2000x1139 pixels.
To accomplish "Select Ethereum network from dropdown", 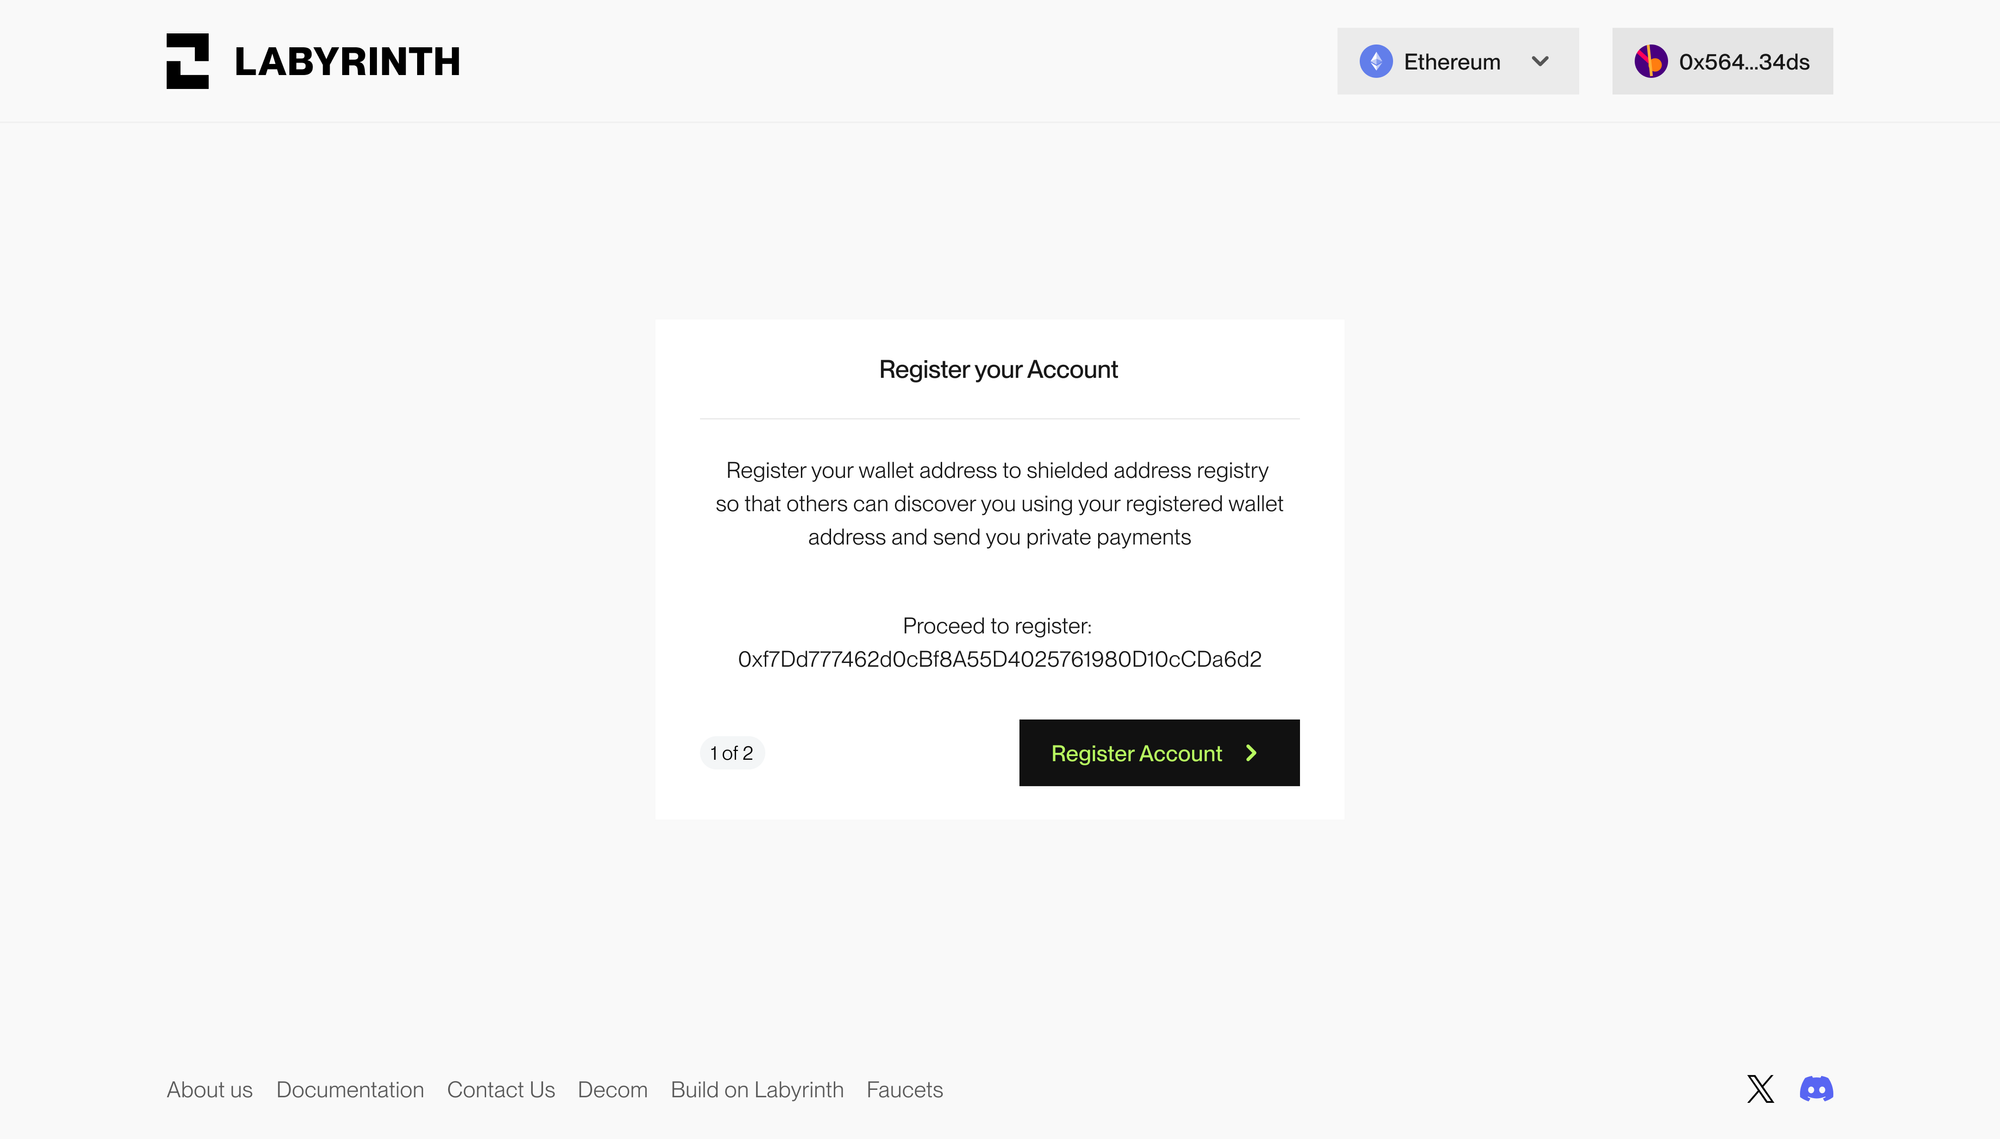I will coord(1457,60).
